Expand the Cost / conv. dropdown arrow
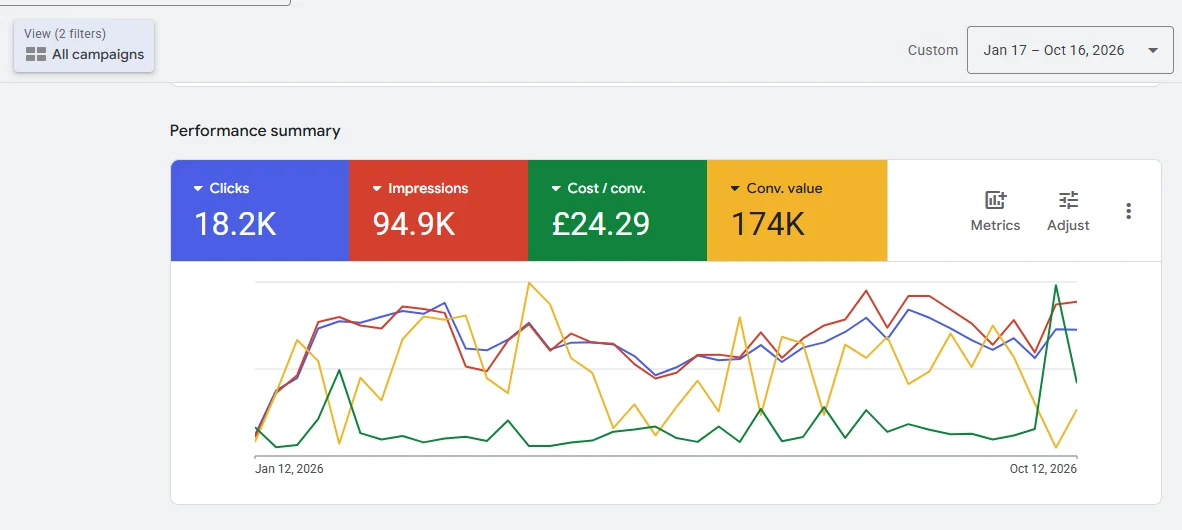 (556, 188)
